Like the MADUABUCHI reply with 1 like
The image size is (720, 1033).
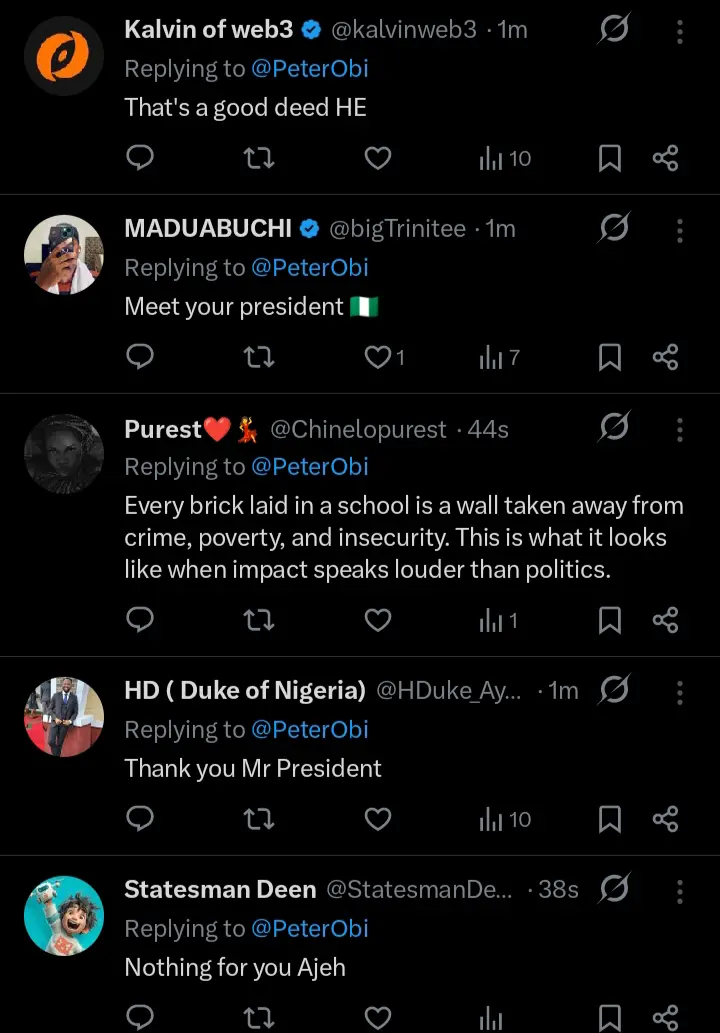(377, 357)
